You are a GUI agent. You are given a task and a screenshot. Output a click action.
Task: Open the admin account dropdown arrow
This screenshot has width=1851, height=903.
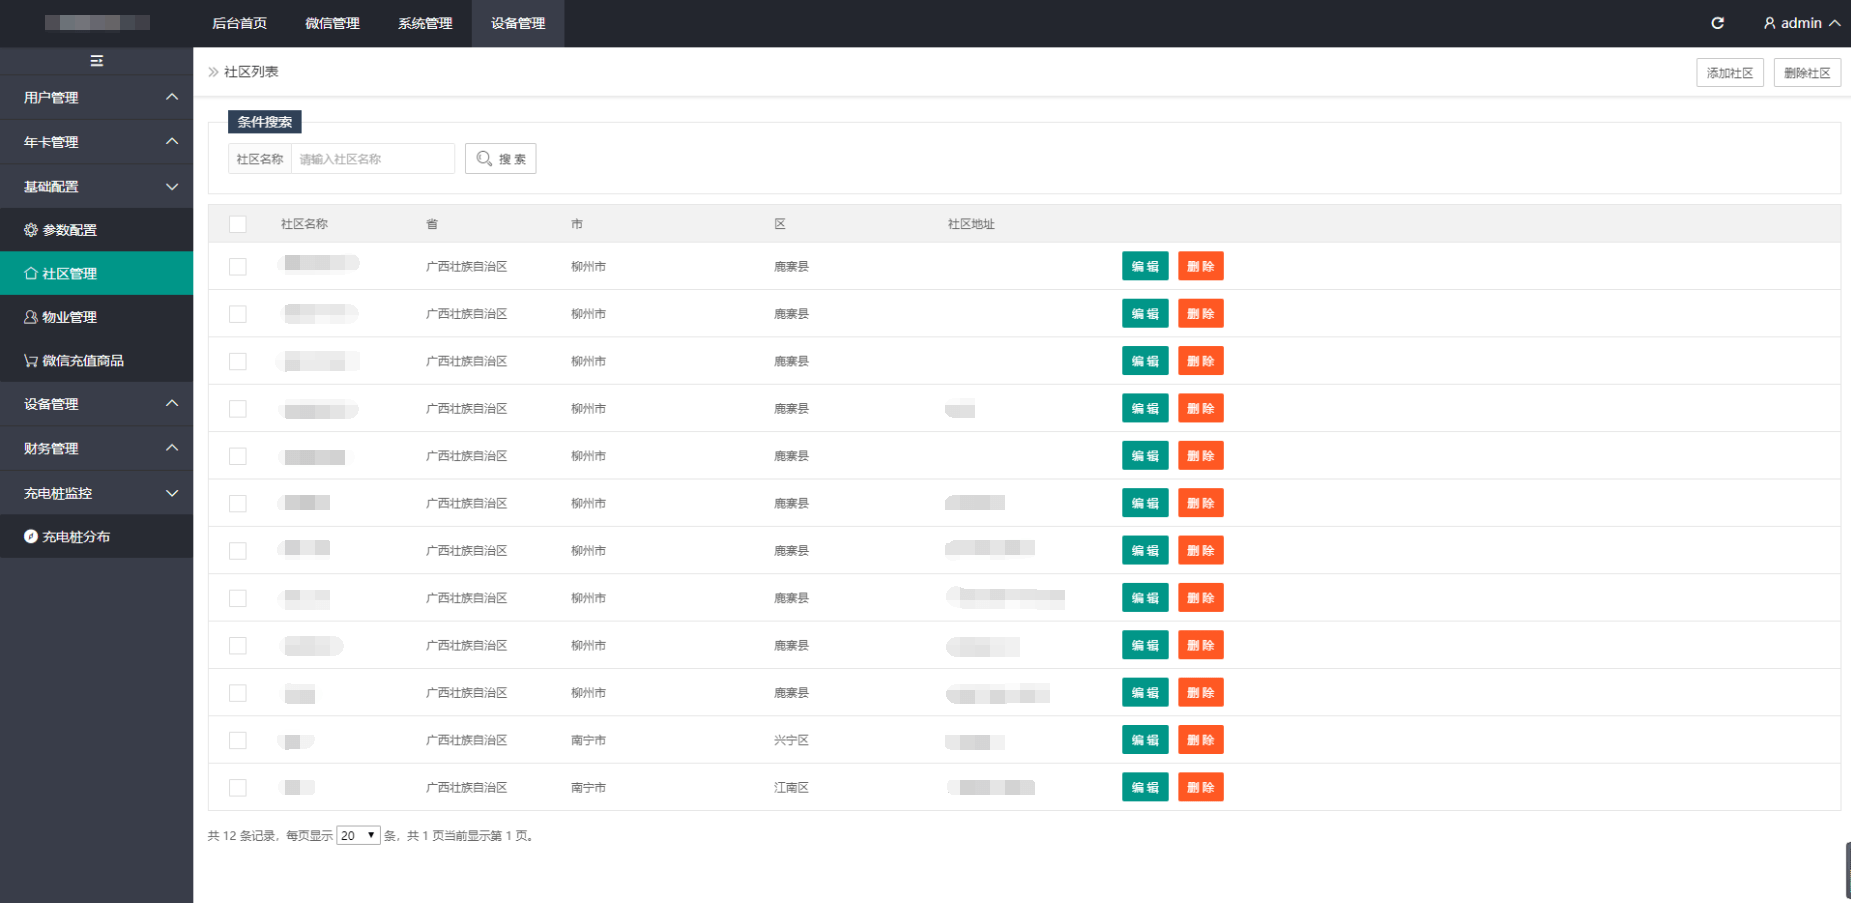pos(1835,23)
